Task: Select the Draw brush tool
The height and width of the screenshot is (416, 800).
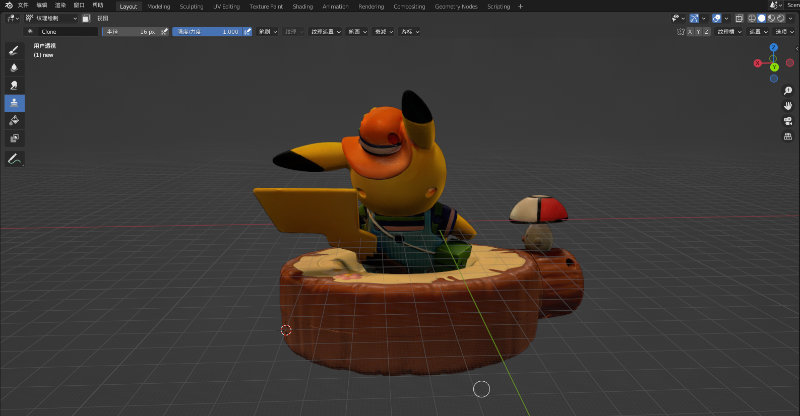Action: point(14,50)
